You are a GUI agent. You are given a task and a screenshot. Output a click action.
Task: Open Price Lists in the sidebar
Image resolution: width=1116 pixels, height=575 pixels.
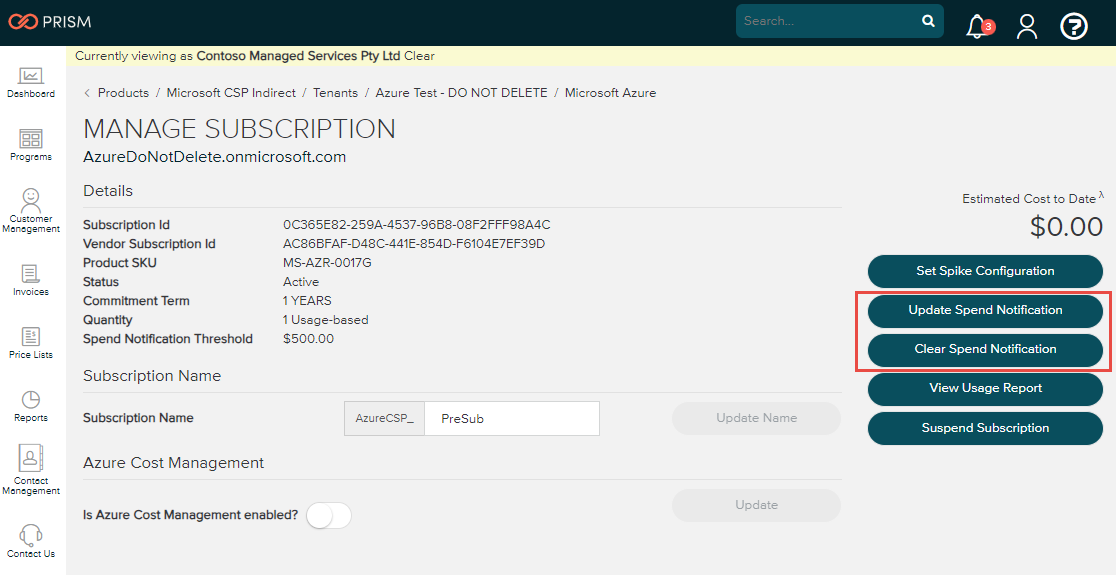(31, 343)
